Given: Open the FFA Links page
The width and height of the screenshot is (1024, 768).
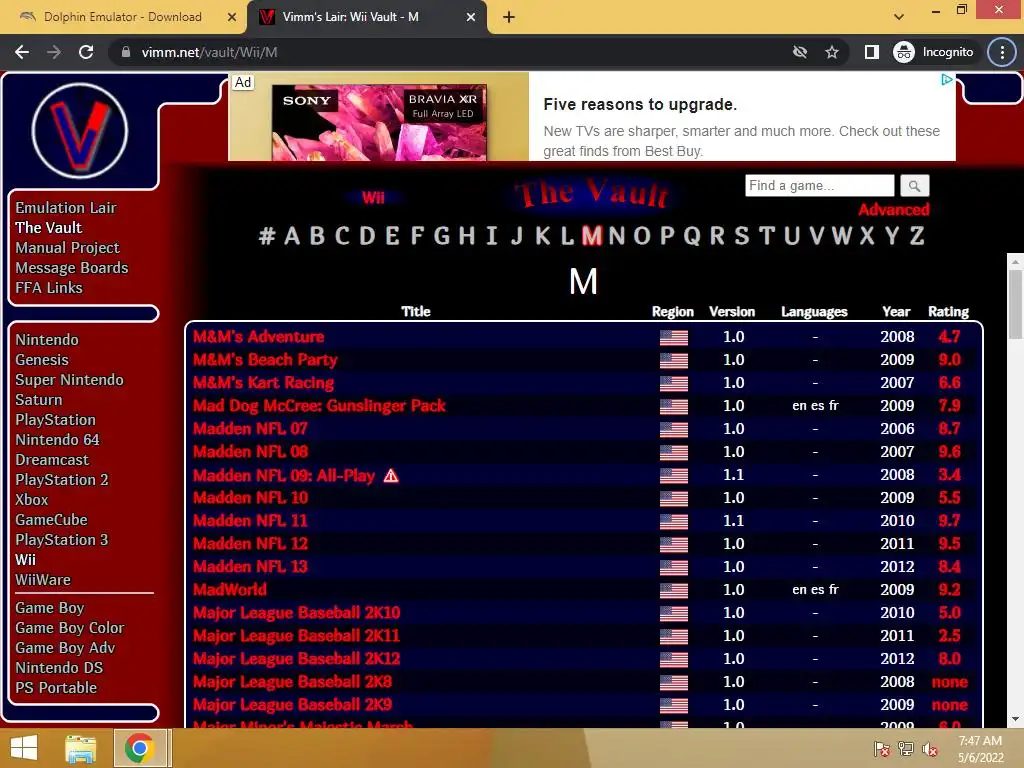Looking at the screenshot, I should point(49,288).
